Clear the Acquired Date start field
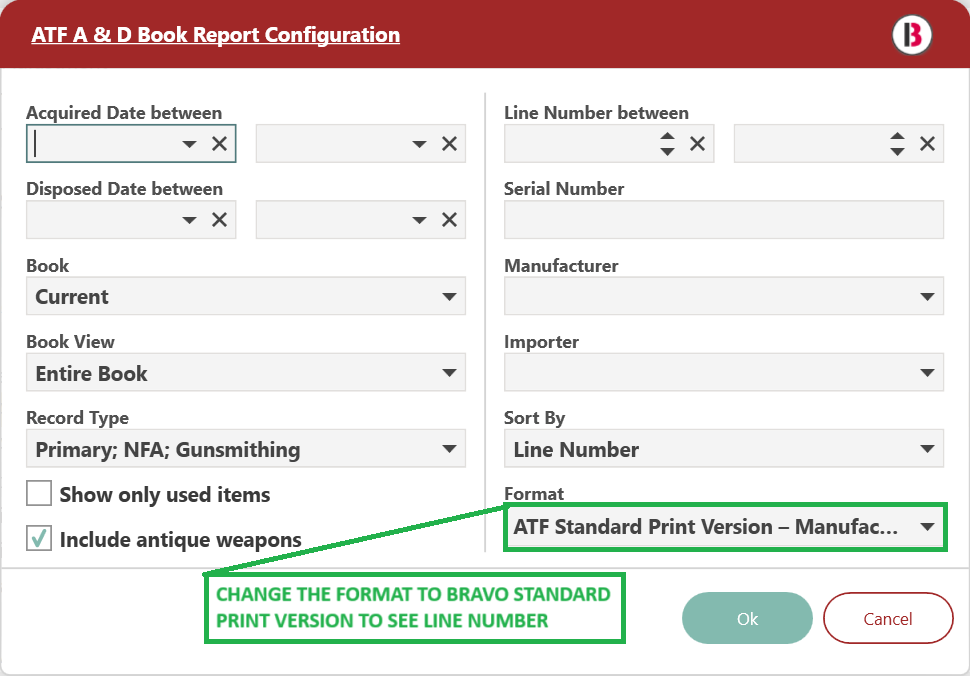Screen dimensions: 970x676 coord(220,144)
